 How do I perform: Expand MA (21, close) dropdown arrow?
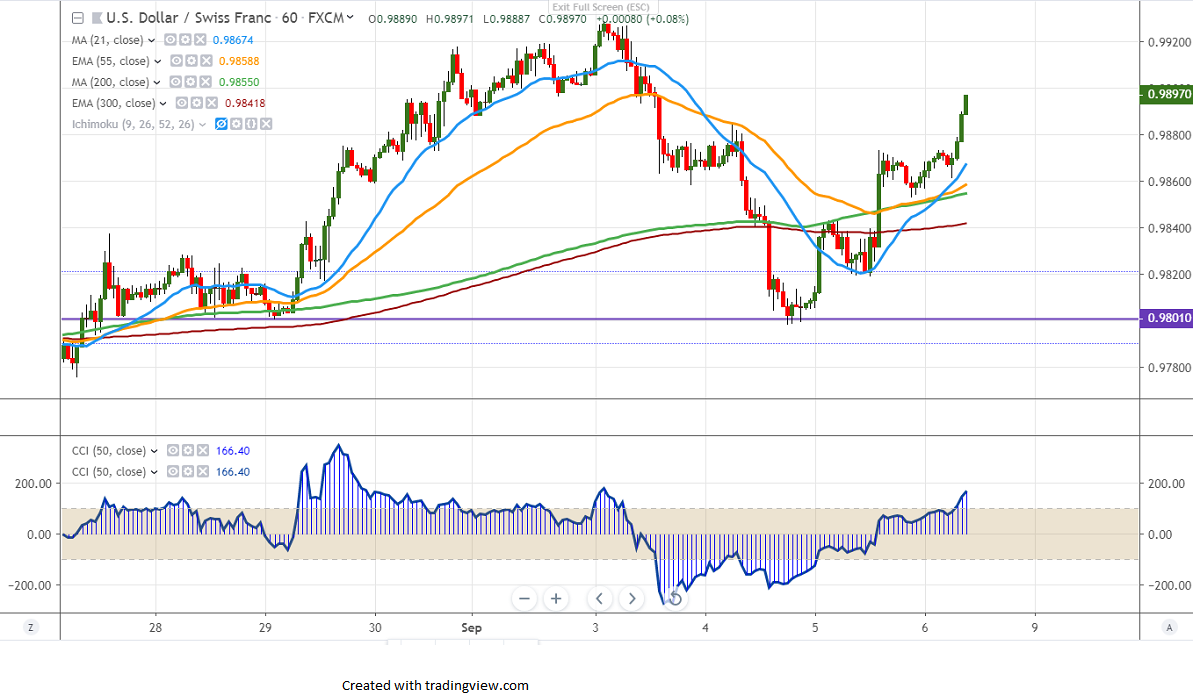(x=151, y=40)
